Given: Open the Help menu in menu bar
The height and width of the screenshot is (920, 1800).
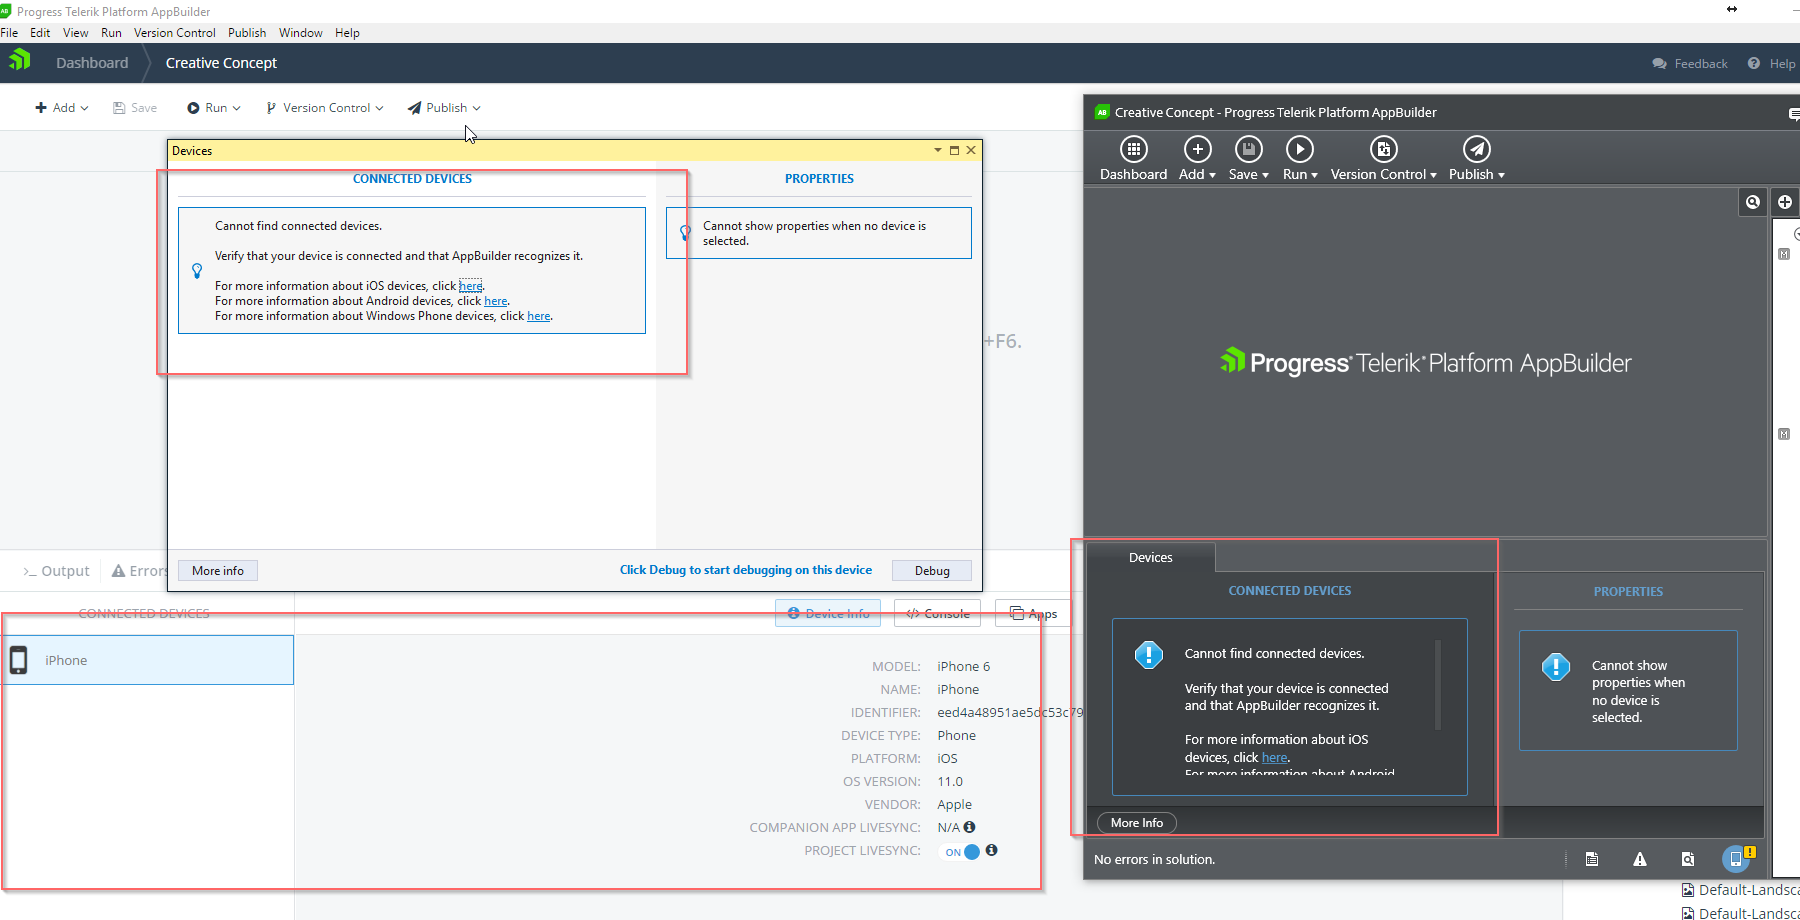Looking at the screenshot, I should click(x=347, y=33).
